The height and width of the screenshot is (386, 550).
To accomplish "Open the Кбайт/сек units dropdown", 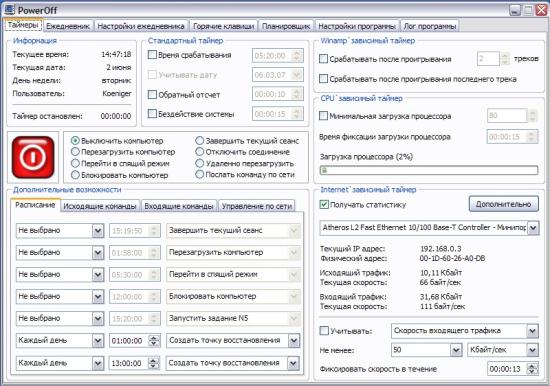I will (532, 350).
